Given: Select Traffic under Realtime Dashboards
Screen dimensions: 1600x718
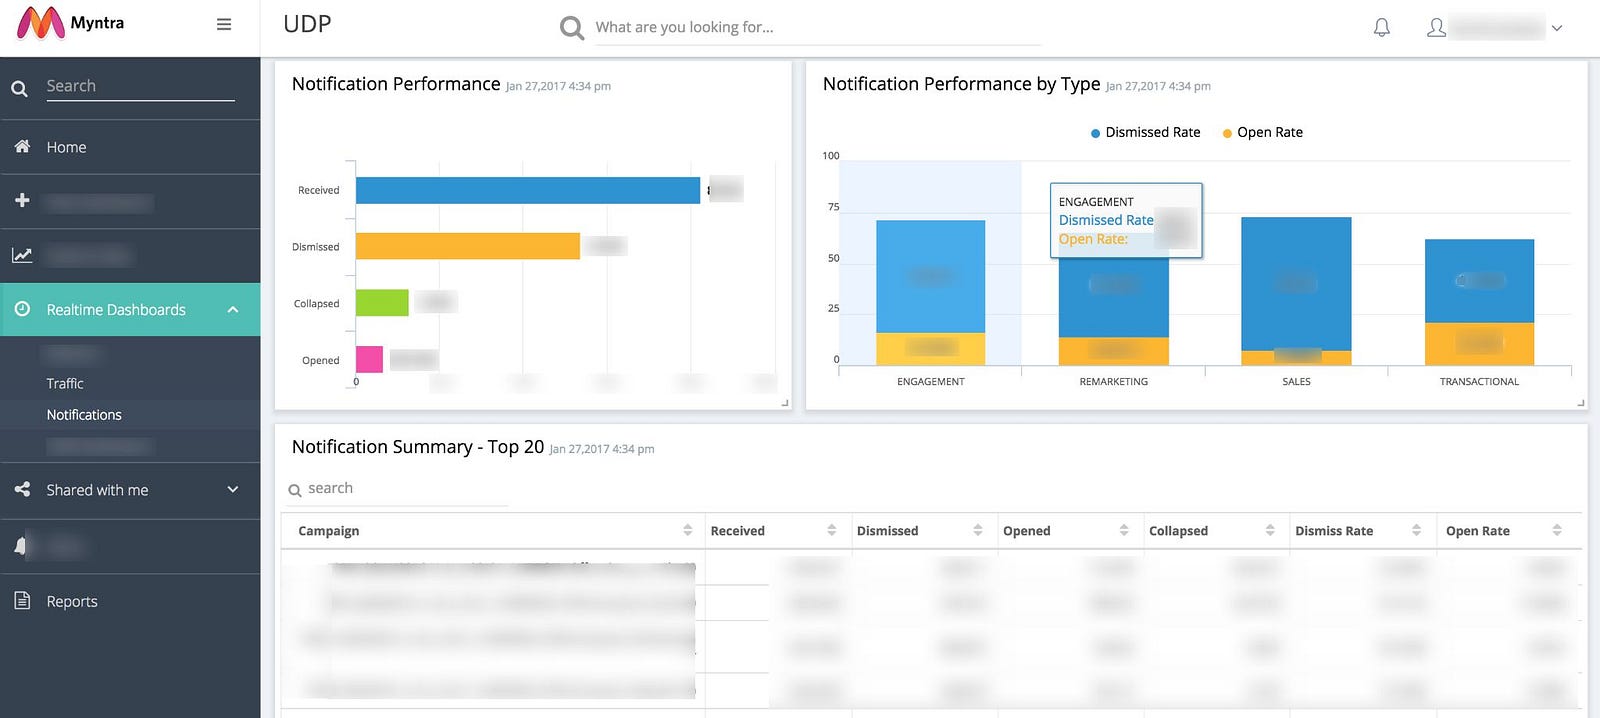Looking at the screenshot, I should 65,383.
